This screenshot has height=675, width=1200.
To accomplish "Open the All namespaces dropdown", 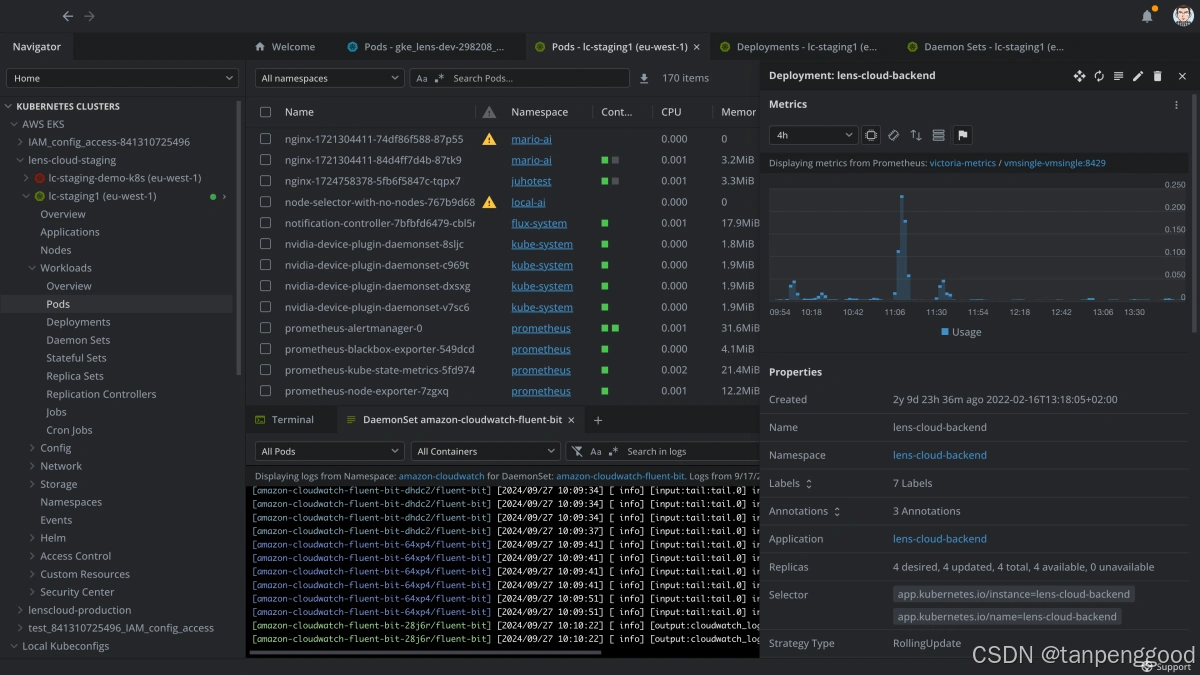I will point(329,78).
